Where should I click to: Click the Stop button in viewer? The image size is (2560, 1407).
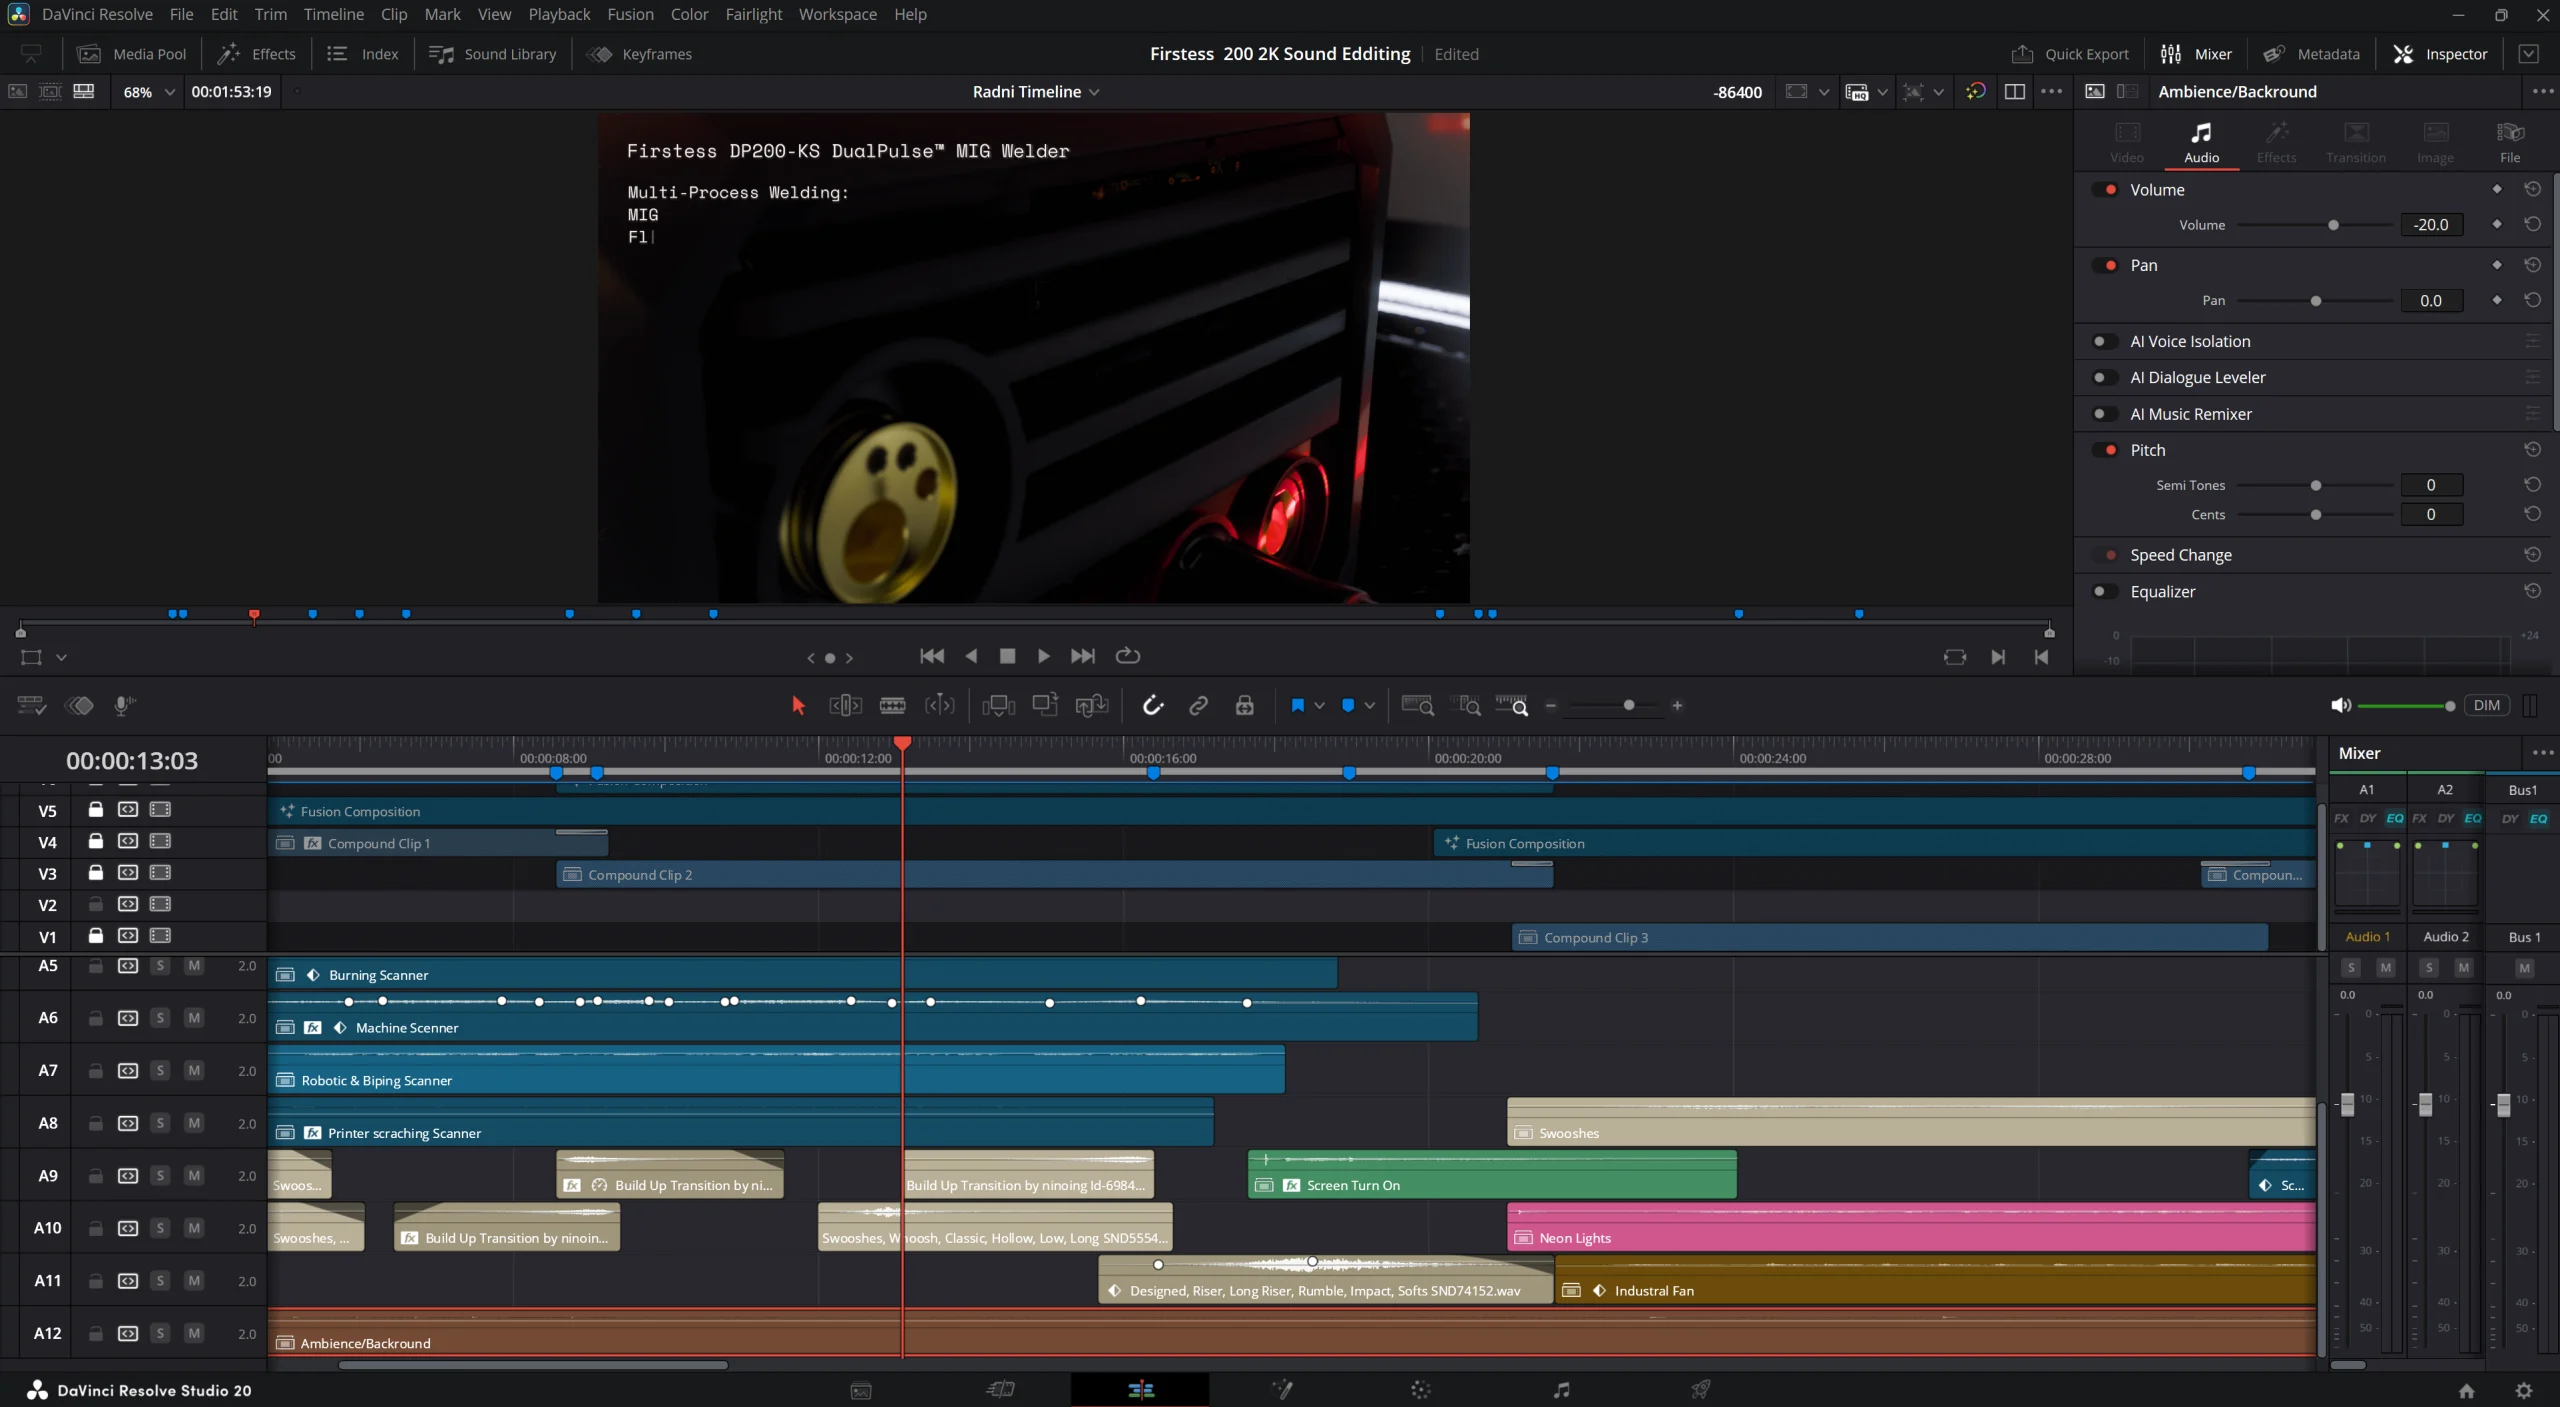[x=1007, y=656]
